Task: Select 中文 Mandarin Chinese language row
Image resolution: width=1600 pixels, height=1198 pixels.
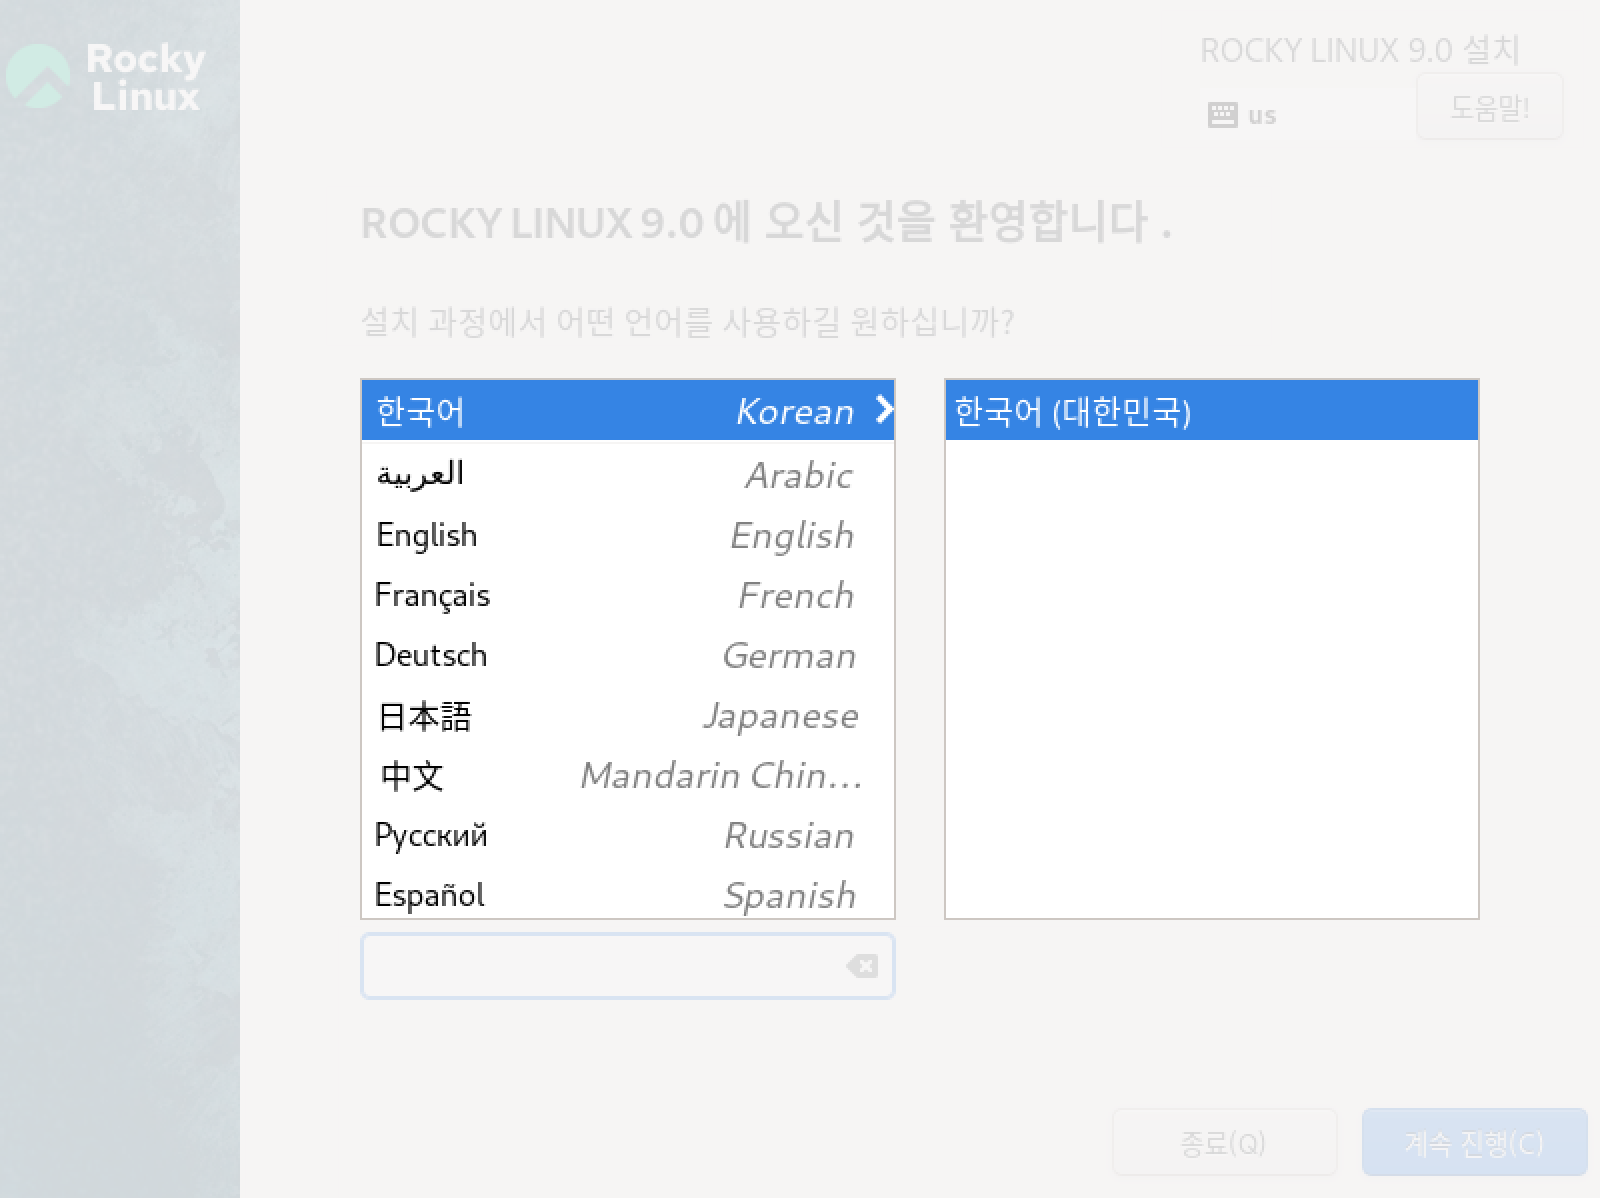Action: [627, 775]
